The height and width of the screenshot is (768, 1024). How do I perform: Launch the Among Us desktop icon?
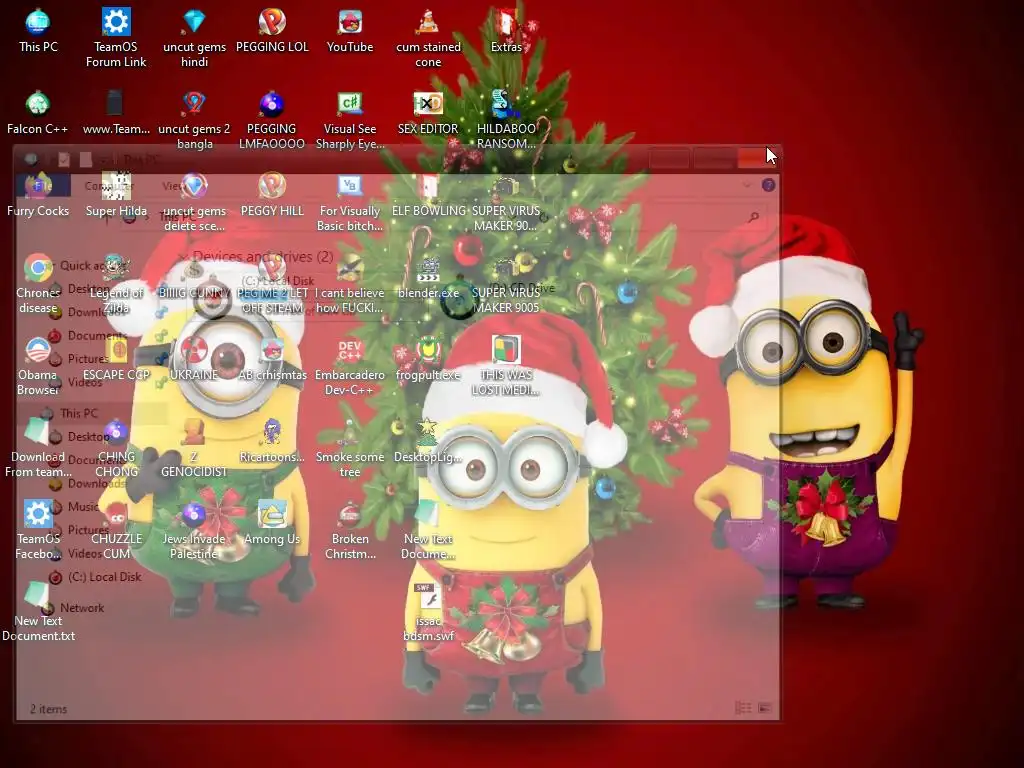click(272, 524)
